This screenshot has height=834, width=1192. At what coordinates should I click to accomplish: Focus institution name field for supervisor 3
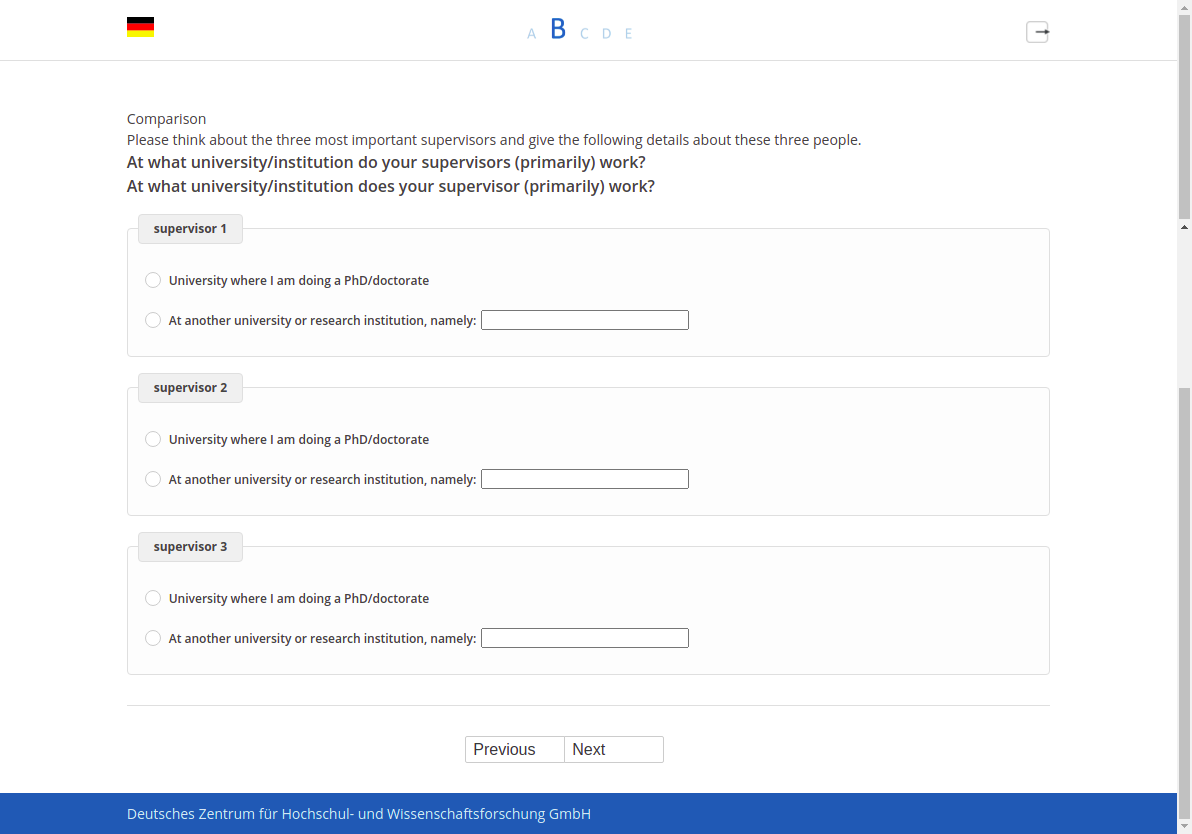585,638
